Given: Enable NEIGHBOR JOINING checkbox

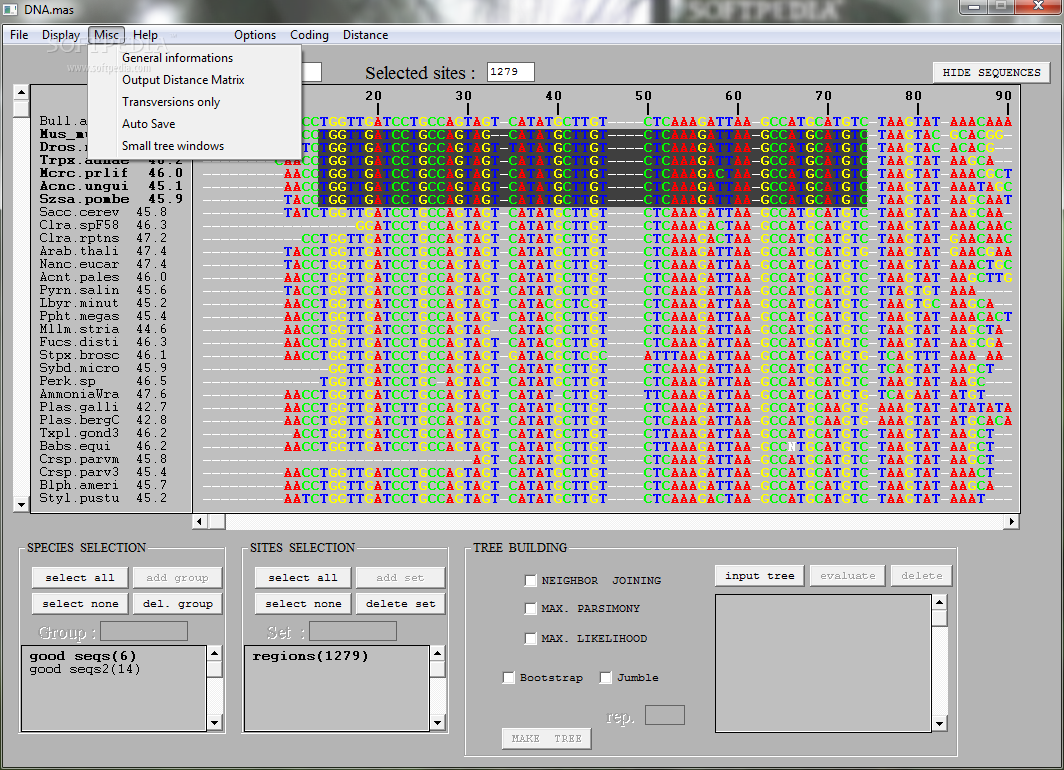Looking at the screenshot, I should 531,580.
